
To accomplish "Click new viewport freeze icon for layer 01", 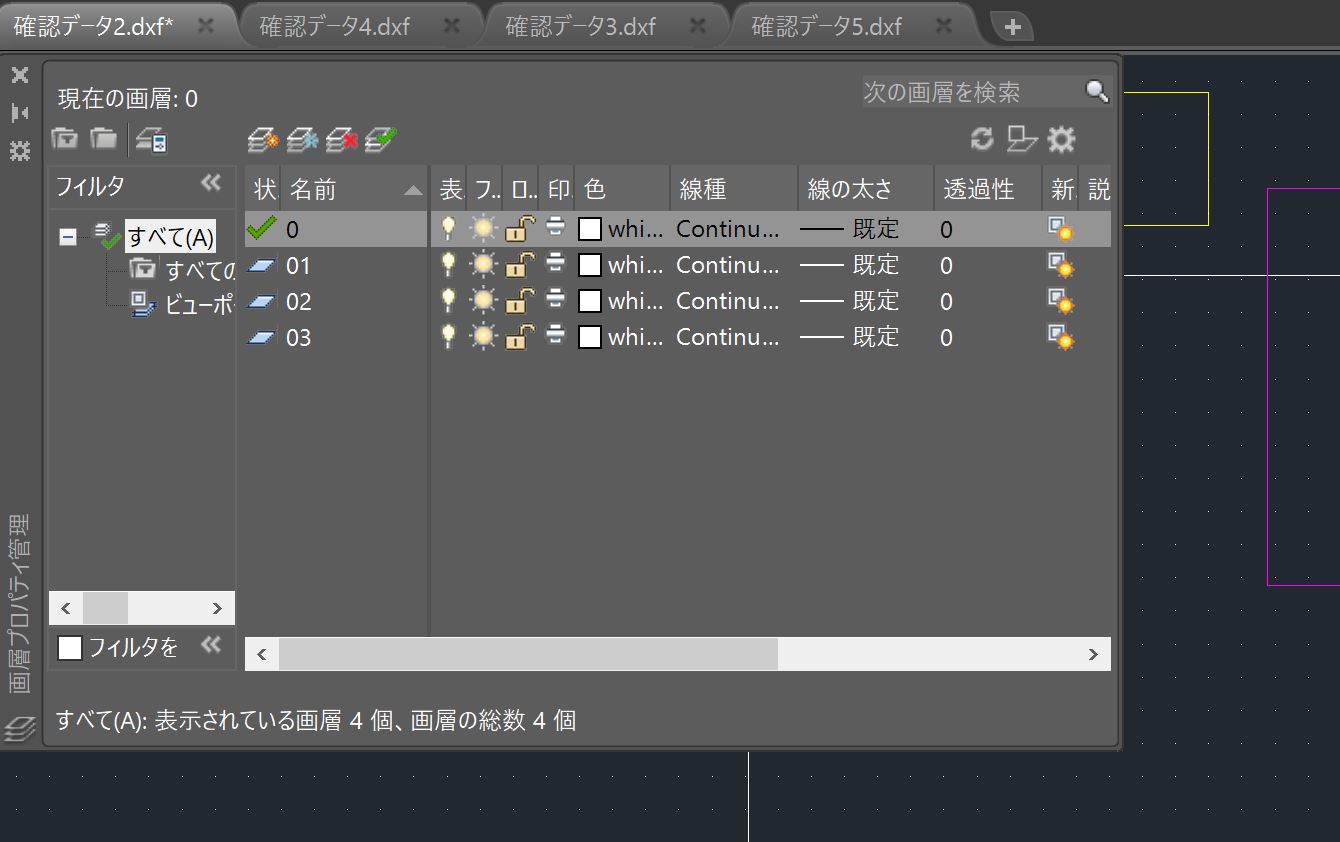I will point(1060,266).
